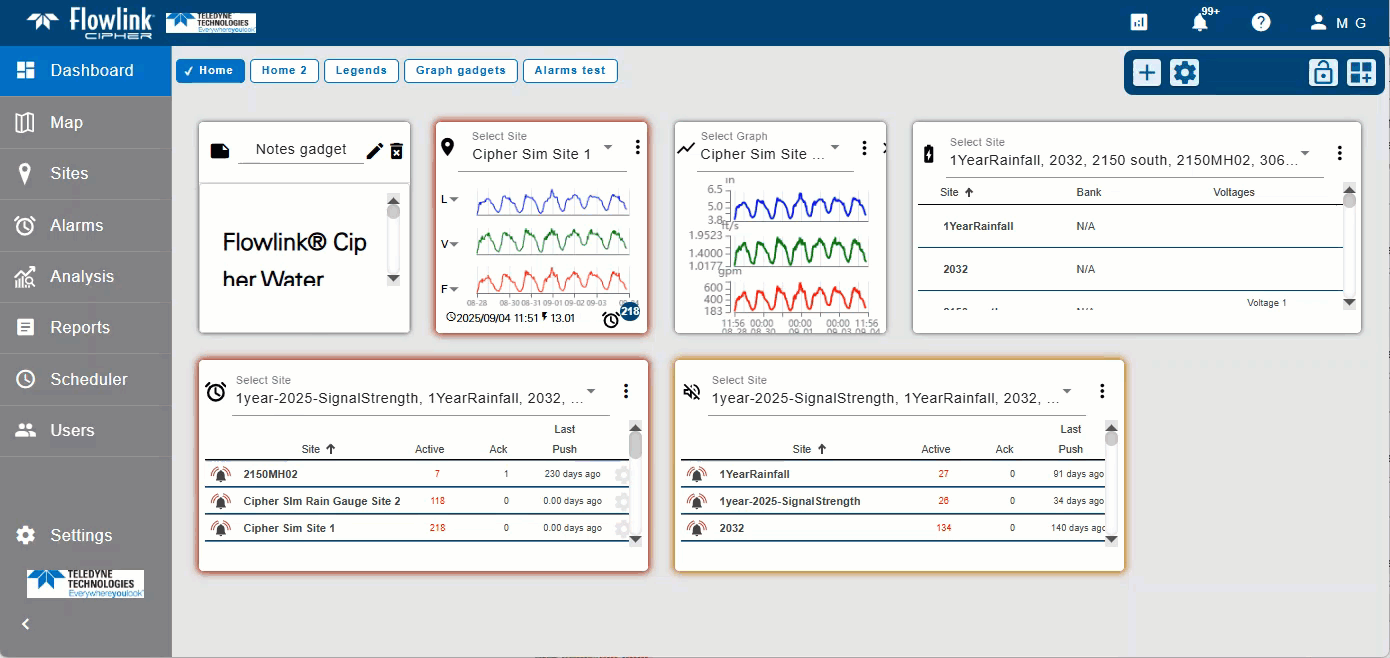
Task: Click the add dashboard grid icon
Action: coord(1361,72)
